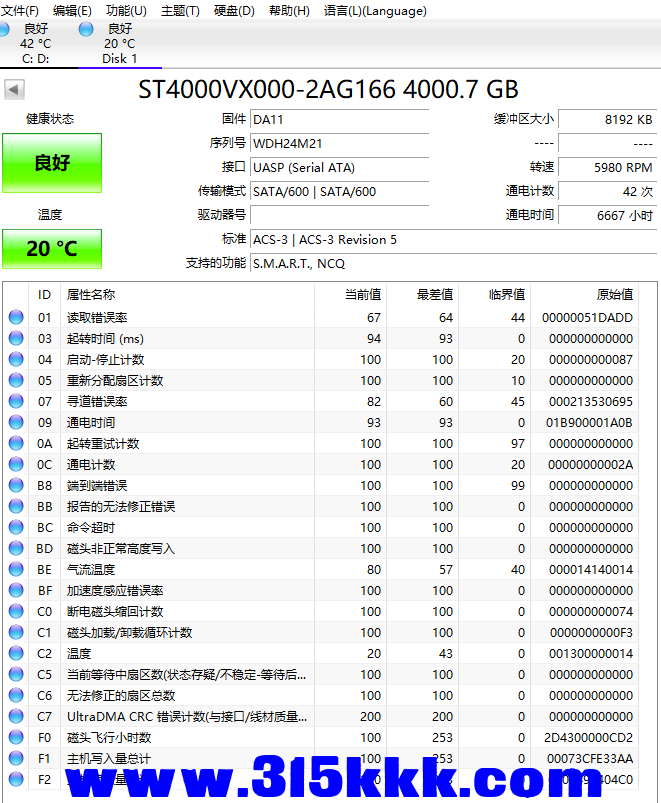The width and height of the screenshot is (661, 803).
Task: Click status orb for C0 断电磁头缩回计数
Action: point(16,611)
